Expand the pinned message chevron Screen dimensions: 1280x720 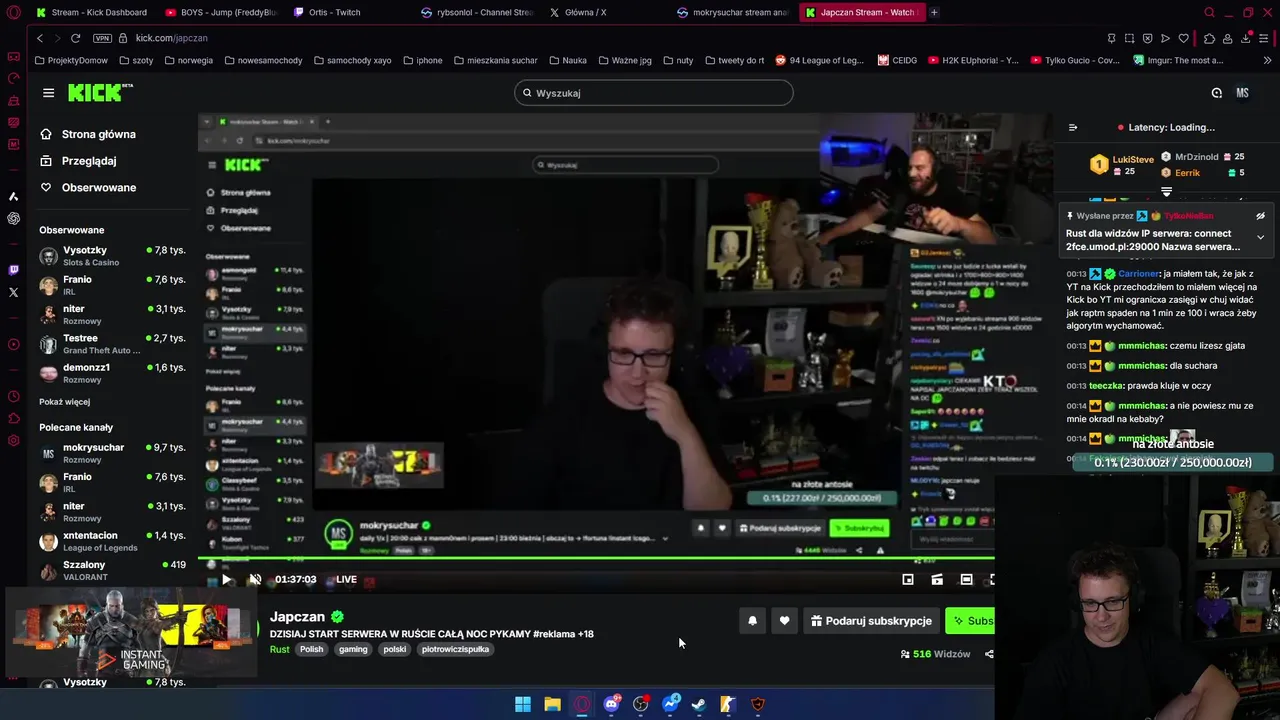(1260, 237)
